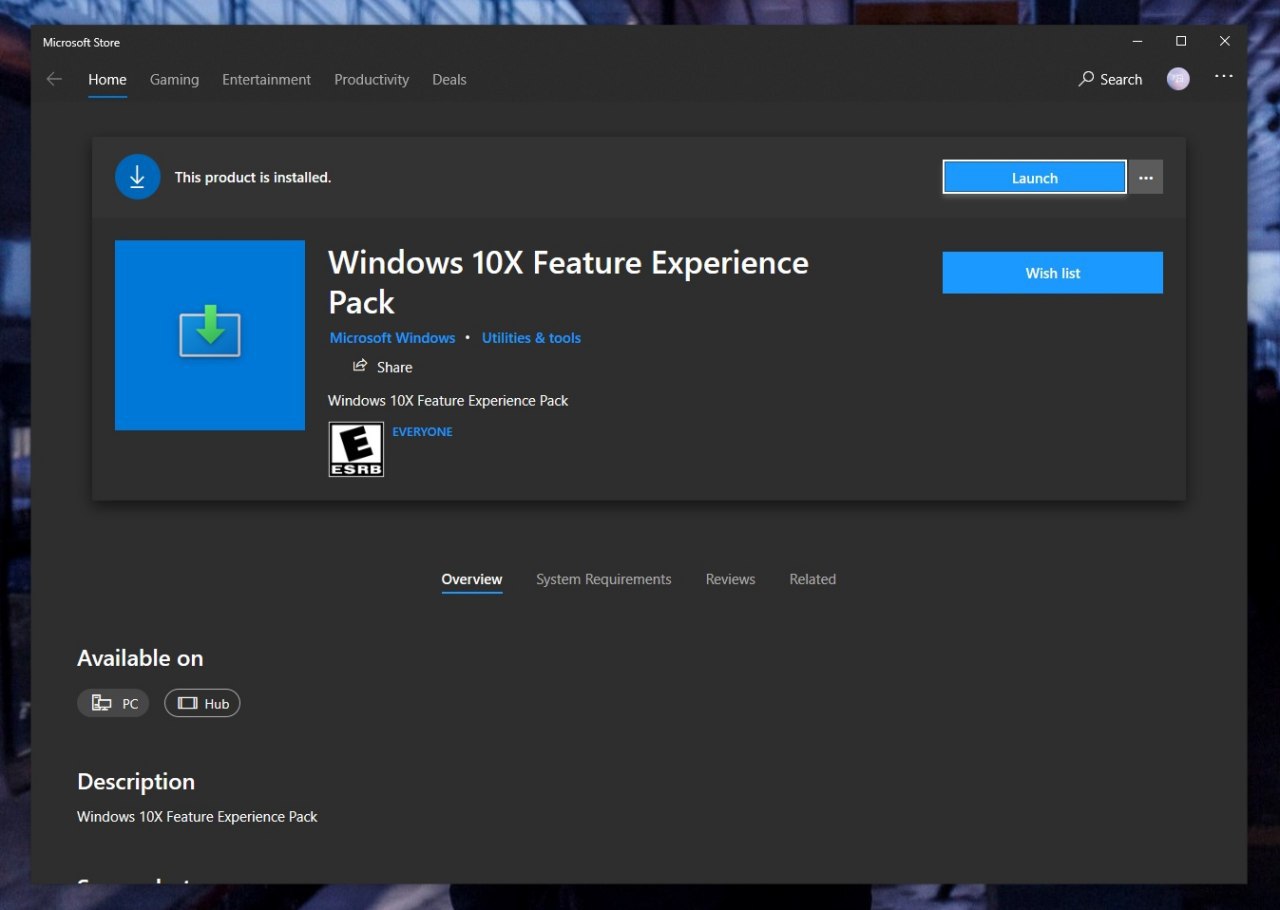Open more options next to Launch

click(1146, 177)
